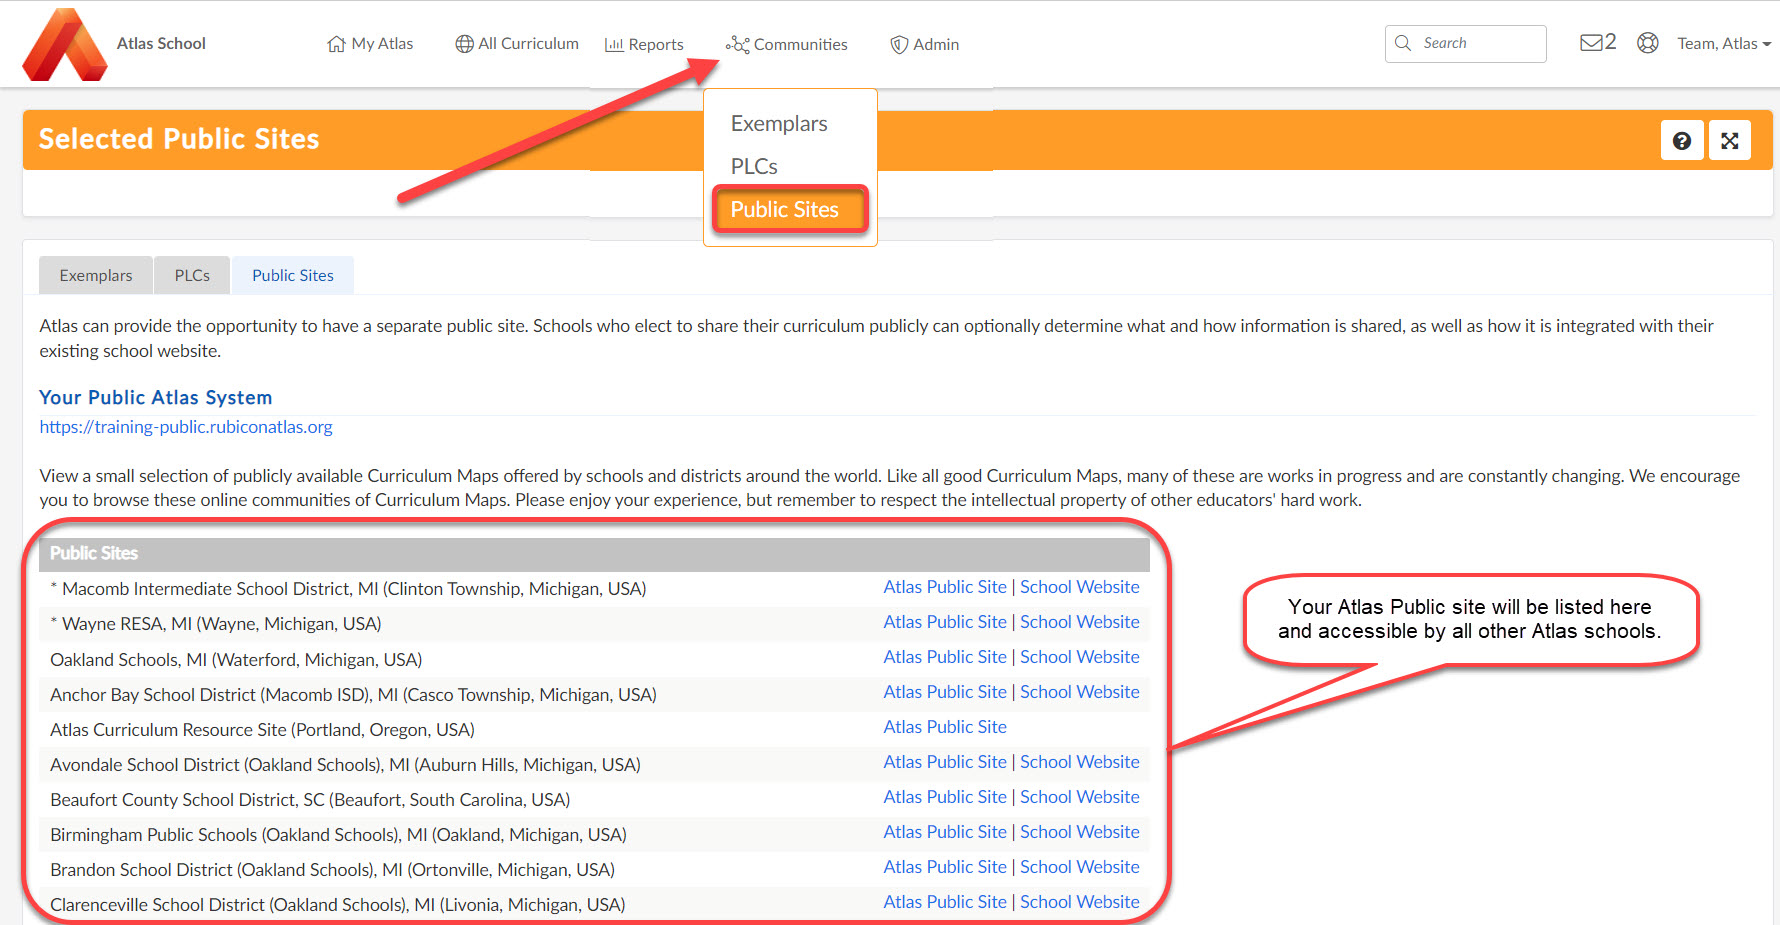The width and height of the screenshot is (1780, 925).
Task: Open Atlas Public Site for Oakland Schools
Action: [x=945, y=657]
